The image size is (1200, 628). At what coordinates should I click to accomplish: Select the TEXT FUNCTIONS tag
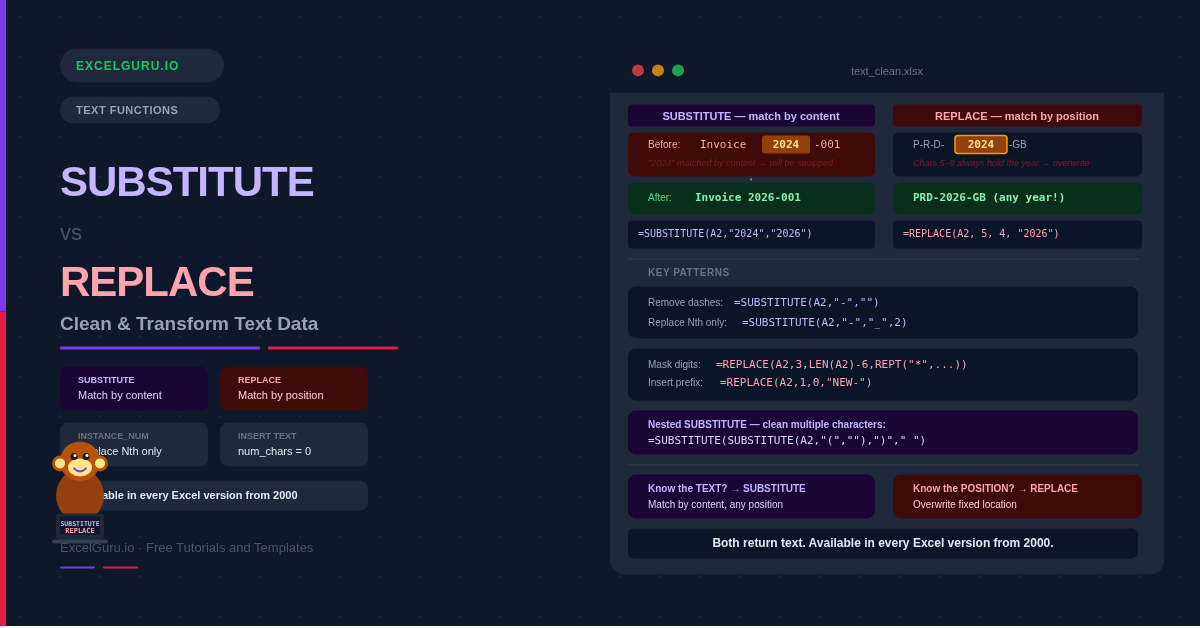pos(140,110)
